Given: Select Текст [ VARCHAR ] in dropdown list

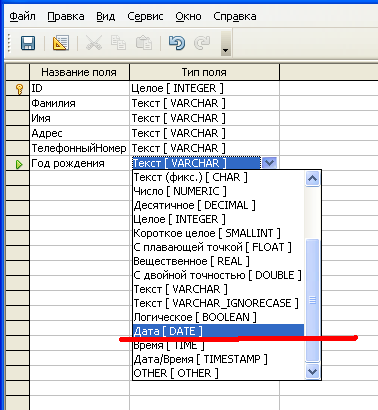Looking at the screenshot, I should pyautogui.click(x=218, y=289).
